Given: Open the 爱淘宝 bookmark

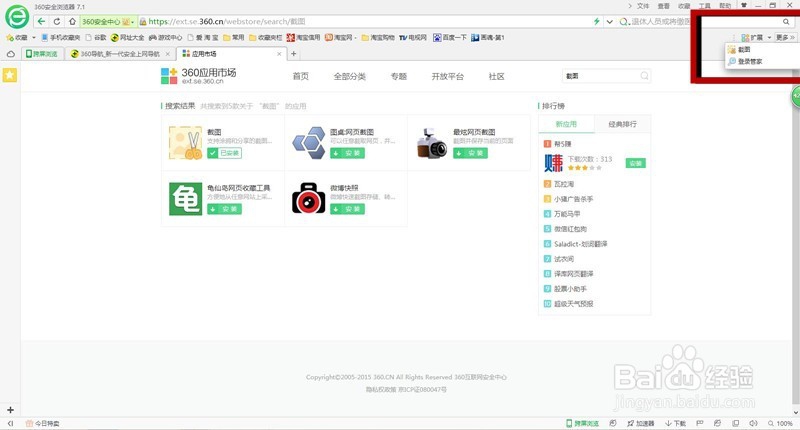Looking at the screenshot, I should pos(203,37).
